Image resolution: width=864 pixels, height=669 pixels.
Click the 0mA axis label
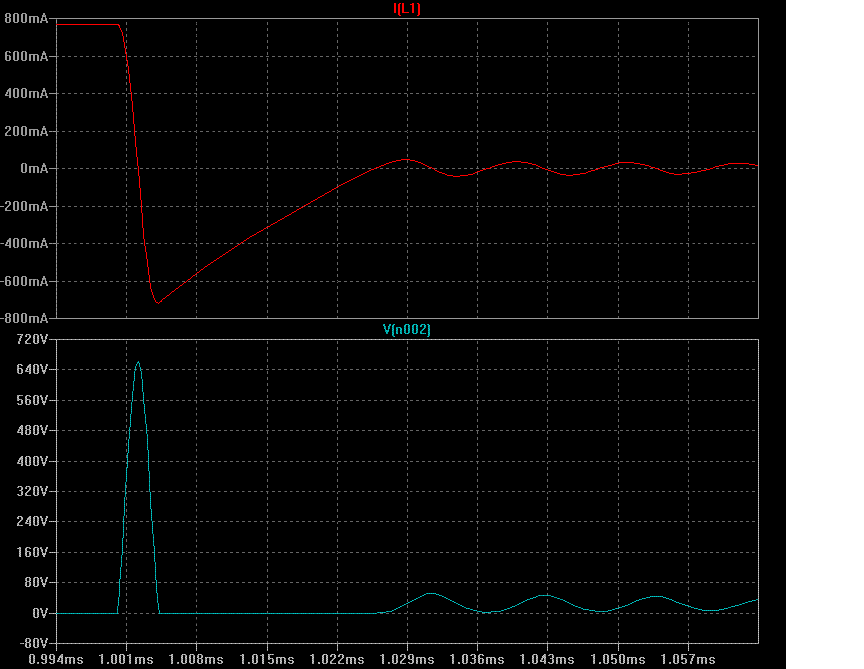[34, 169]
